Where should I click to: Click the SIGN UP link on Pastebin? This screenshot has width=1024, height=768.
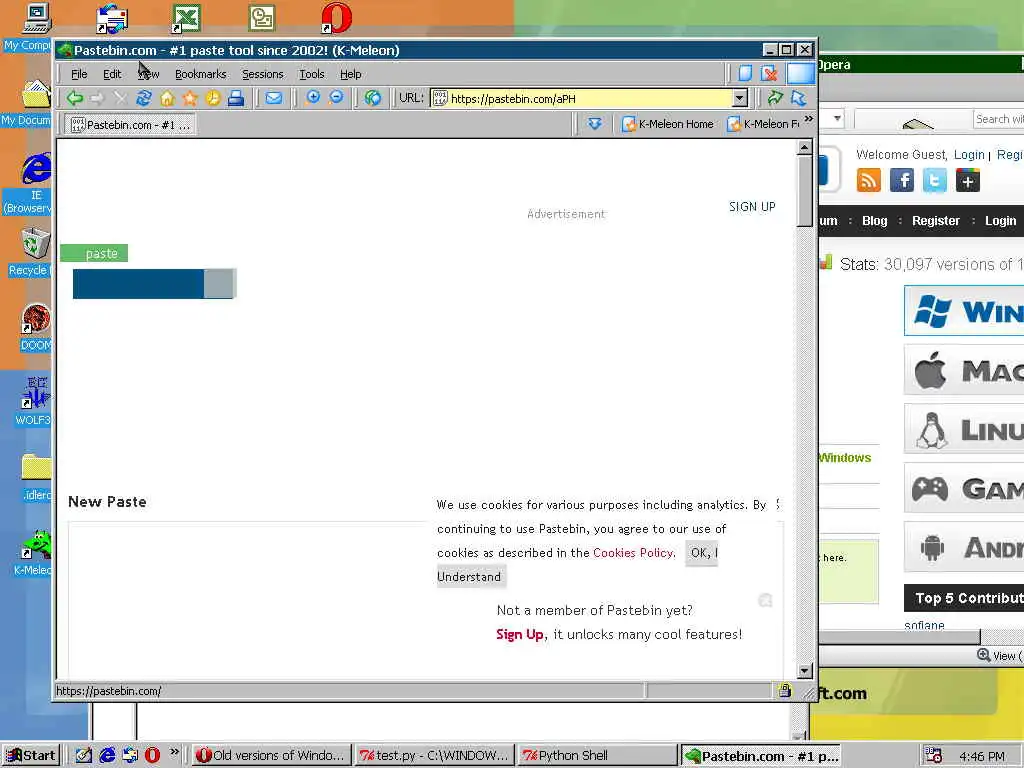(752, 207)
